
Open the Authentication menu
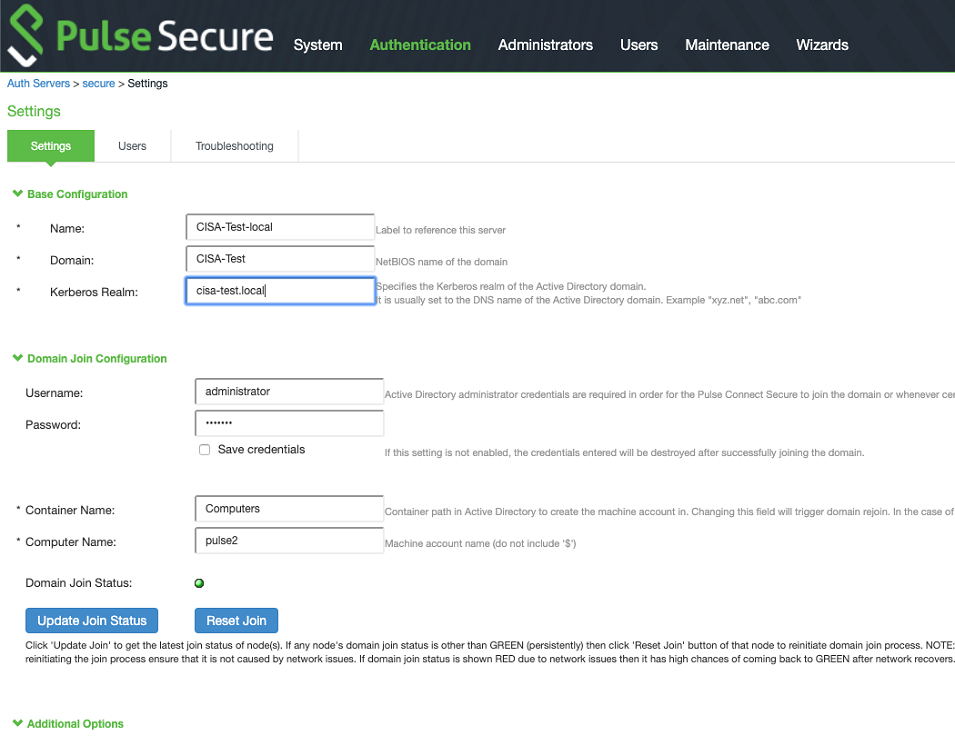pyautogui.click(x=420, y=45)
